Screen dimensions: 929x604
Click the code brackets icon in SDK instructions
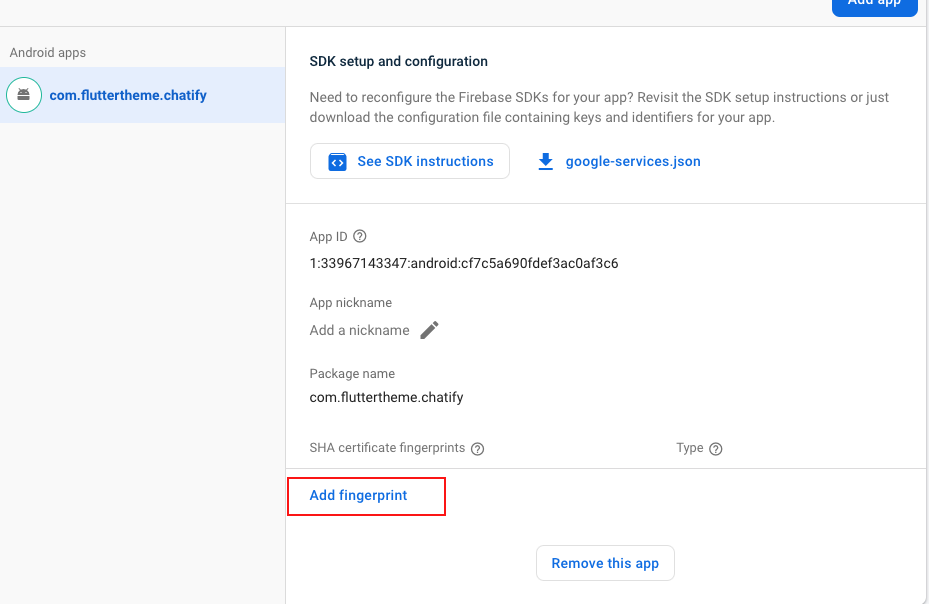338,162
